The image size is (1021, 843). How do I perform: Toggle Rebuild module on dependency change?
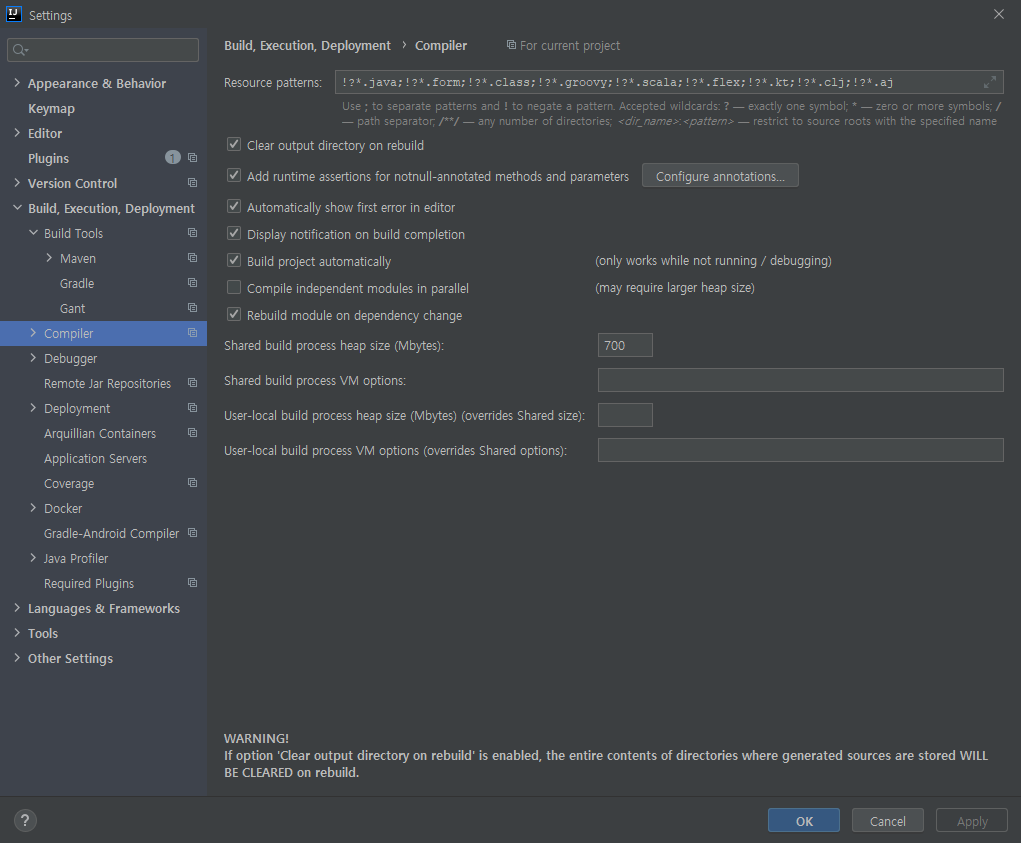tap(234, 314)
